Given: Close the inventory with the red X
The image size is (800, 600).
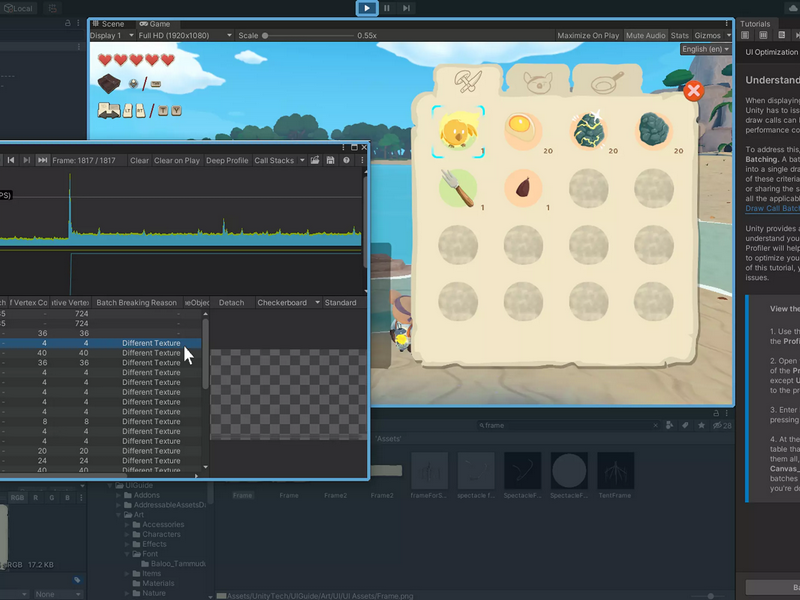Looking at the screenshot, I should point(693,91).
